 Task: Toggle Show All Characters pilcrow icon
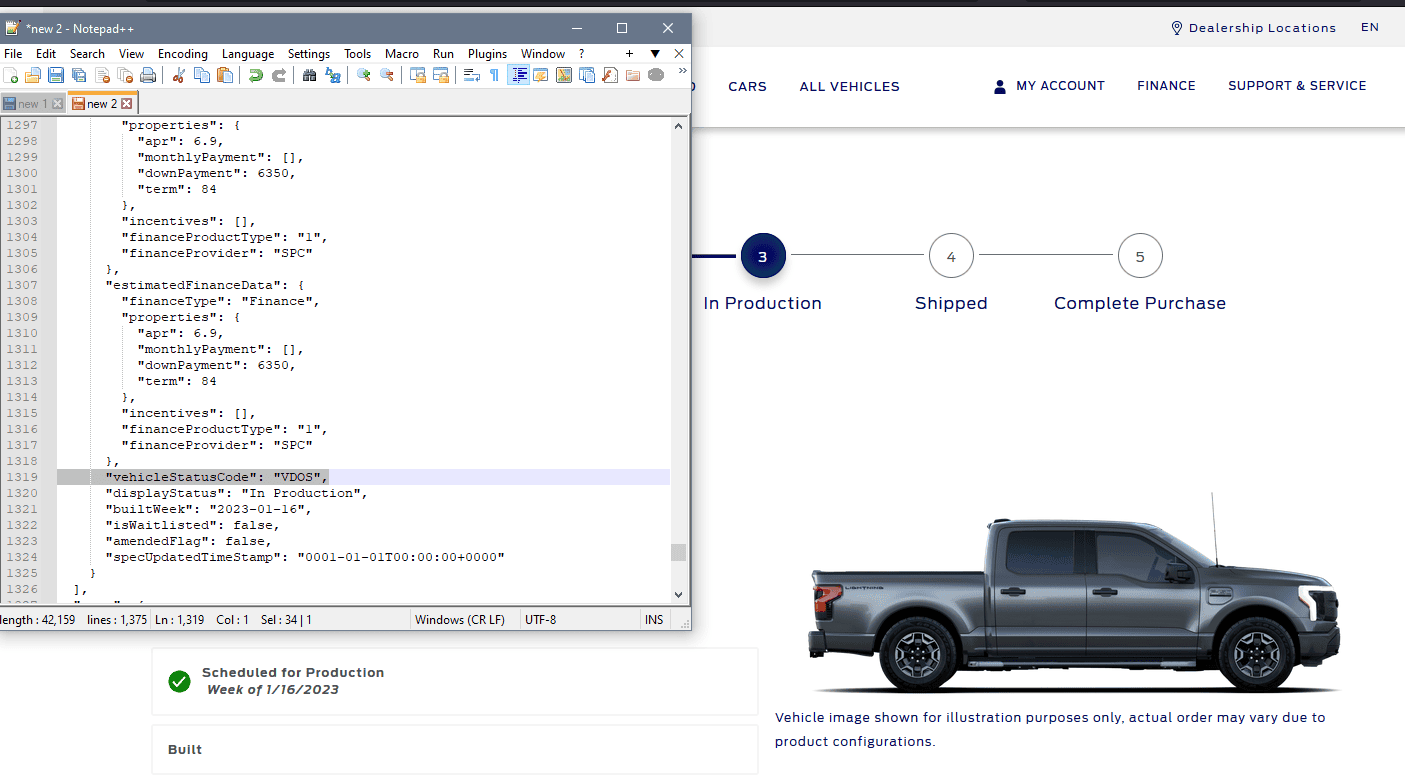pos(494,76)
